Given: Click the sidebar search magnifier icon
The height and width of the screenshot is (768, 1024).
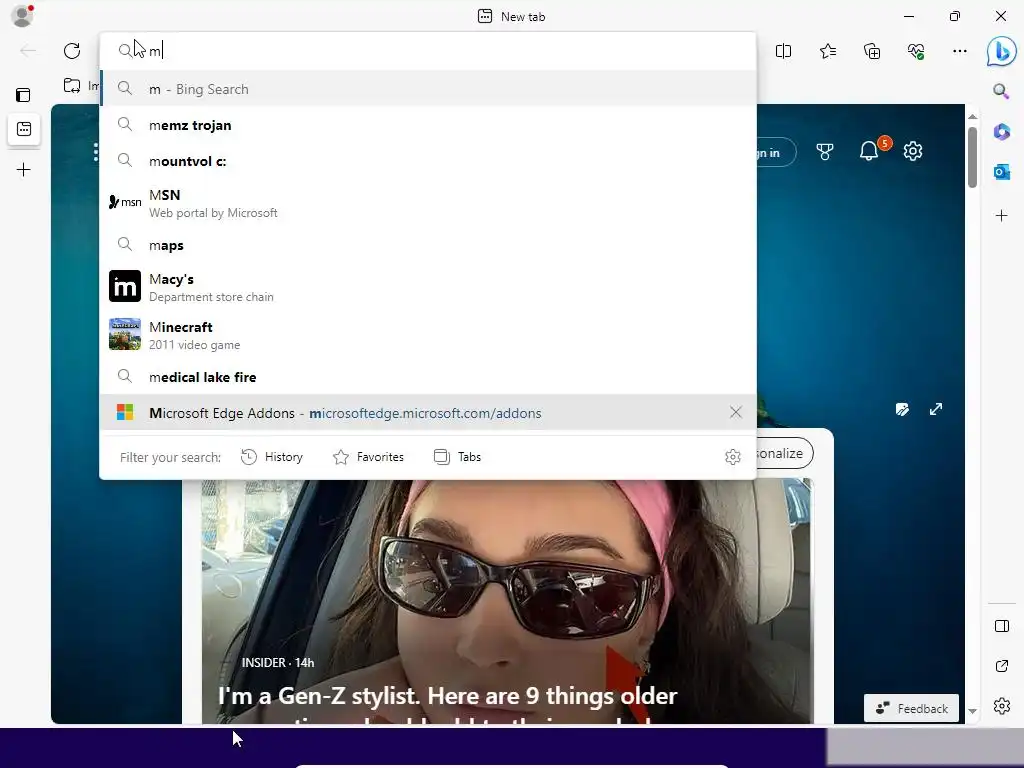Looking at the screenshot, I should point(1001,91).
